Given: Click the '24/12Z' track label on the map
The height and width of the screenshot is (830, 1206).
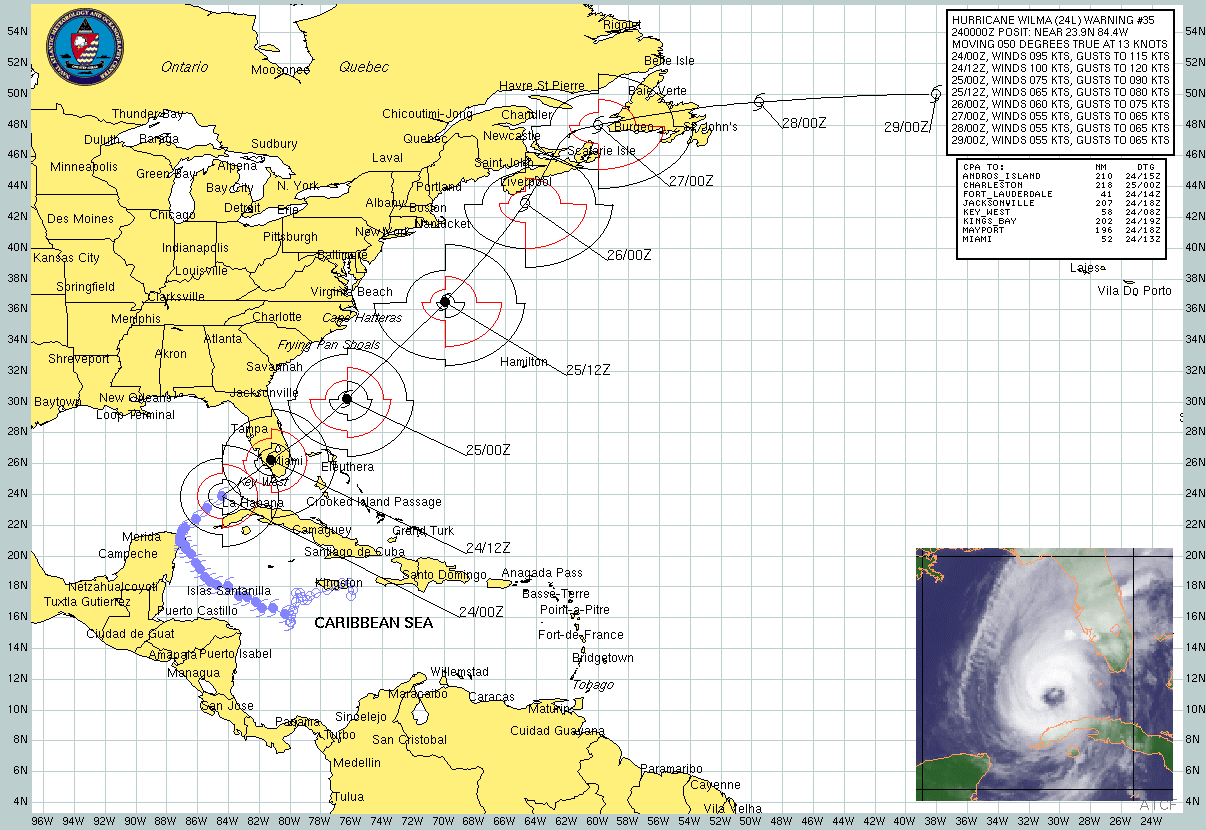Looking at the screenshot, I should point(488,547).
